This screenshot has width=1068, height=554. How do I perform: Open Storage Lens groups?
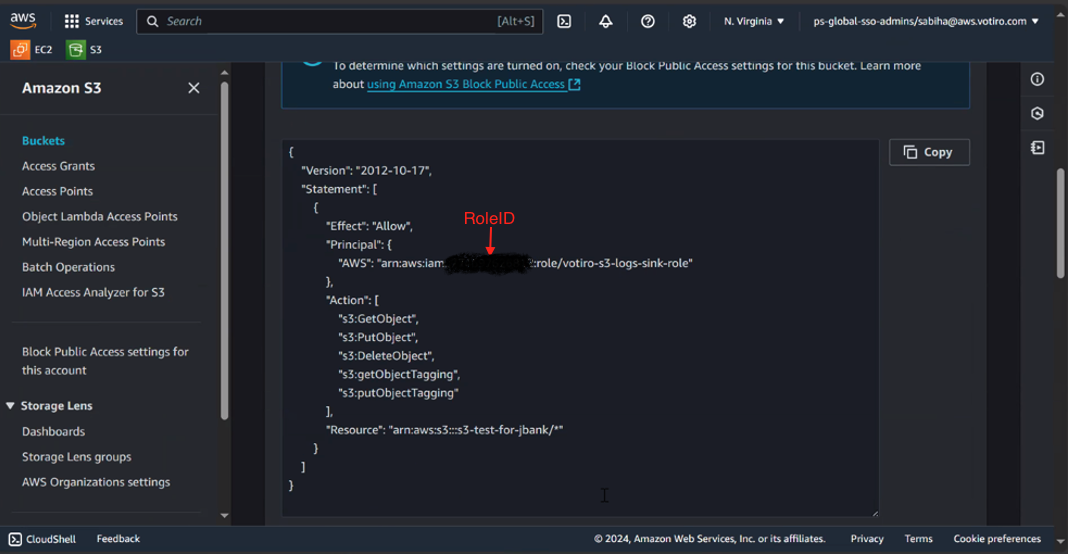tap(76, 457)
